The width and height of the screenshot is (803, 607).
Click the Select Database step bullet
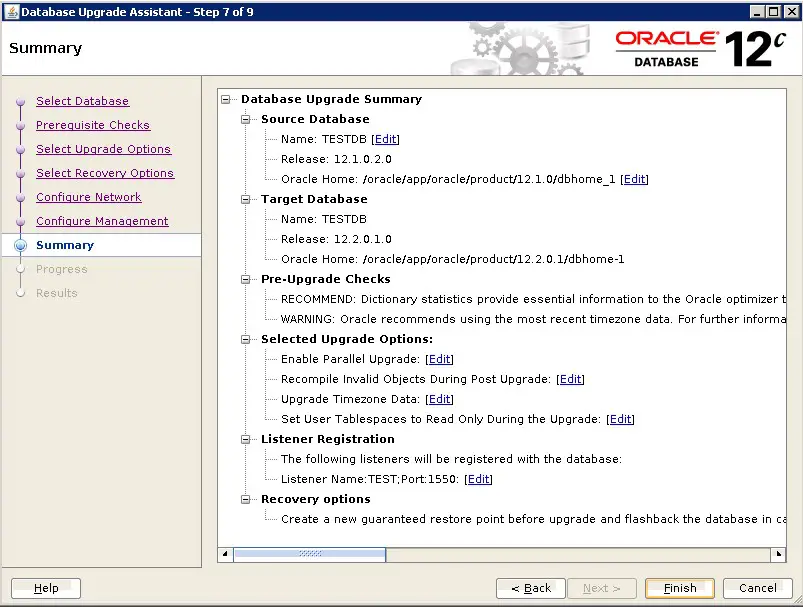(x=20, y=101)
